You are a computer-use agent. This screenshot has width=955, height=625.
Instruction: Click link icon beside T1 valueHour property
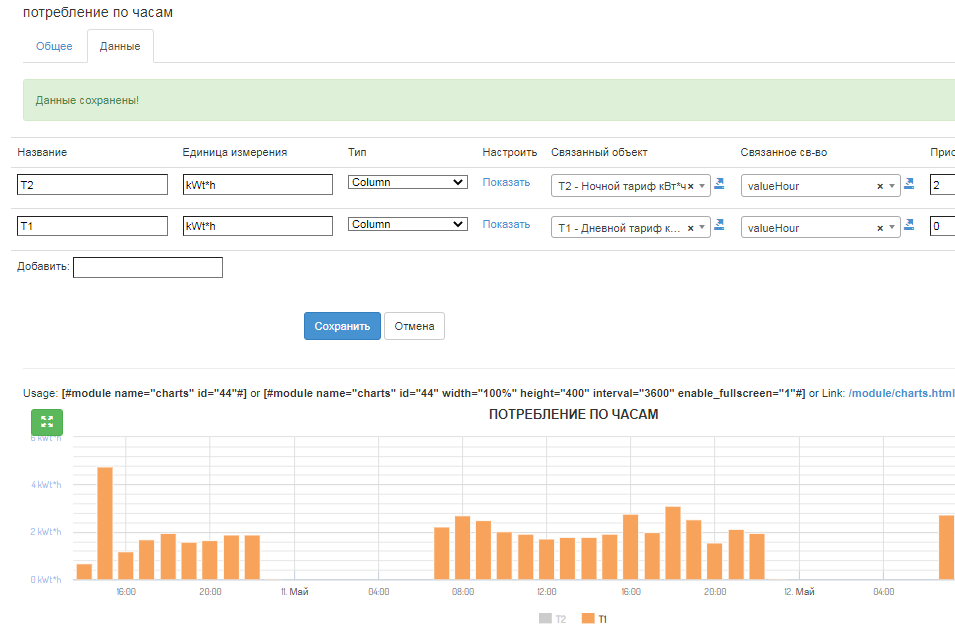click(909, 226)
